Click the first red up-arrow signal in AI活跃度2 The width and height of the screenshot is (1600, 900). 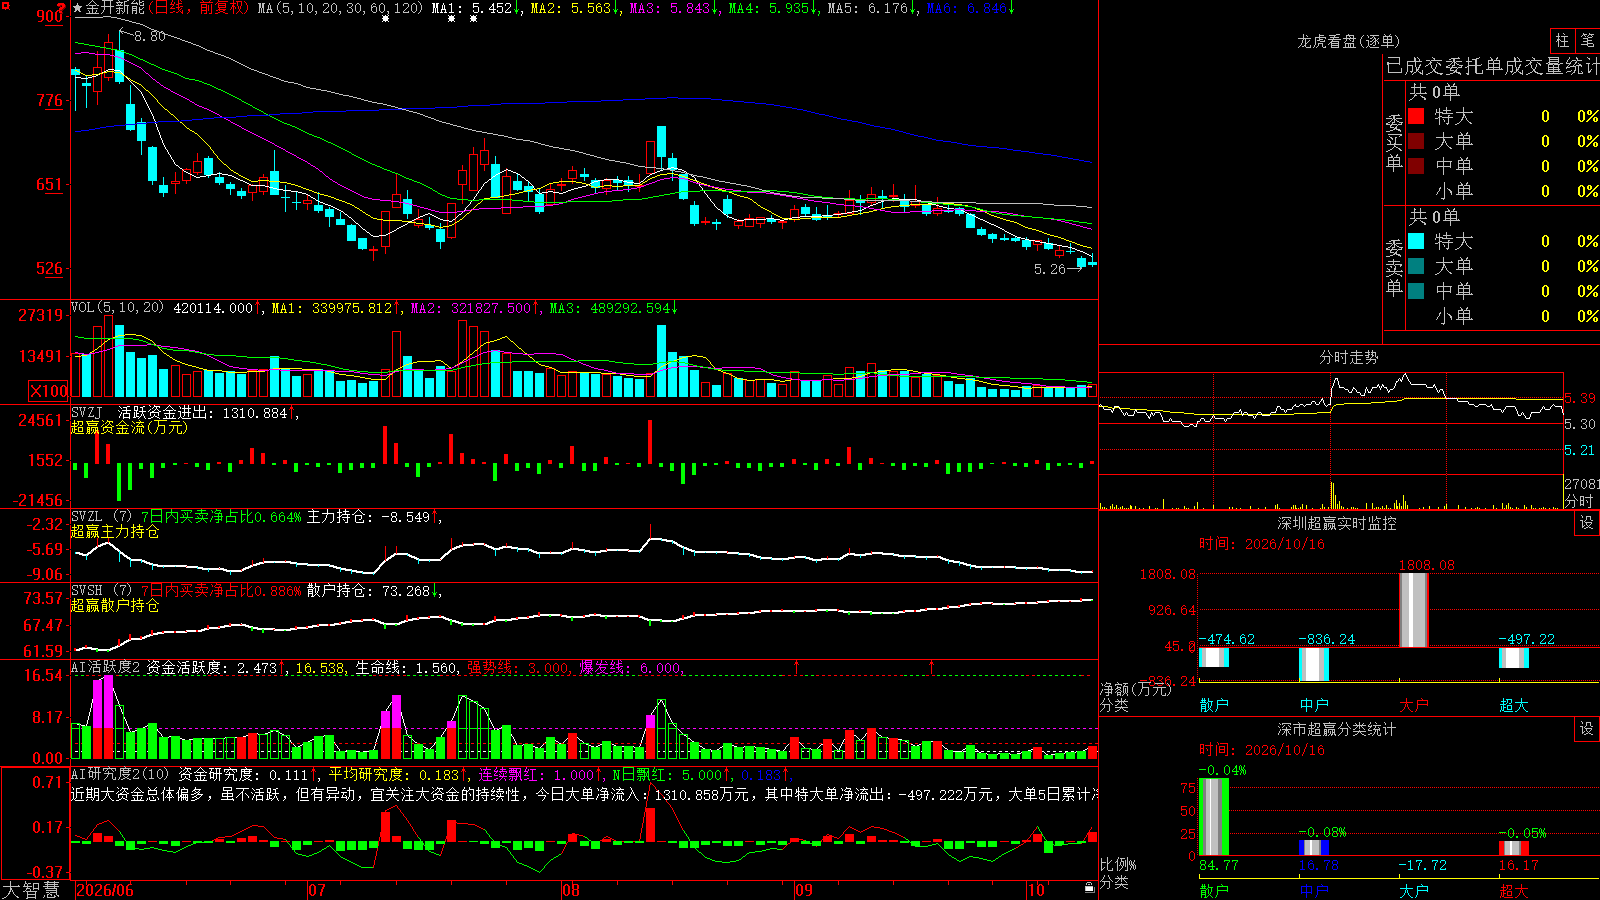[x=797, y=666]
